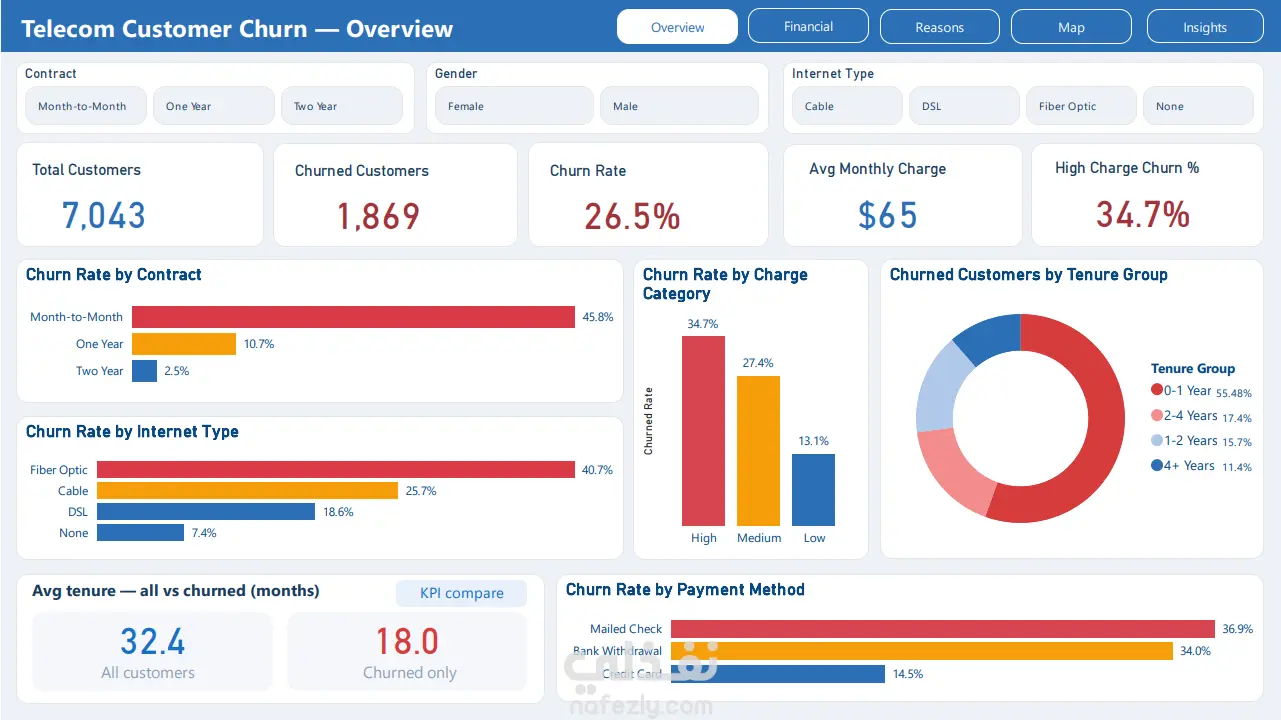Click the Mailed Check payment bar

coord(942,629)
